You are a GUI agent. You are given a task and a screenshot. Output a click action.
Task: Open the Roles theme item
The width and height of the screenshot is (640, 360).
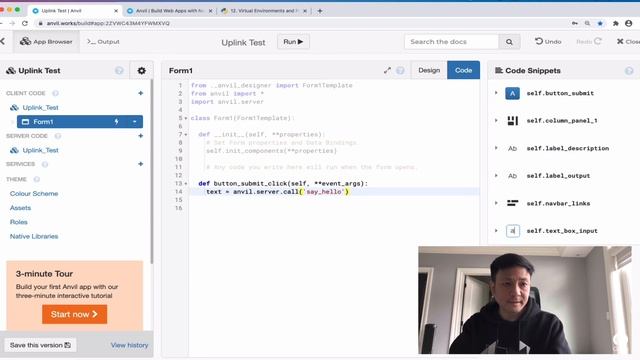pos(19,222)
